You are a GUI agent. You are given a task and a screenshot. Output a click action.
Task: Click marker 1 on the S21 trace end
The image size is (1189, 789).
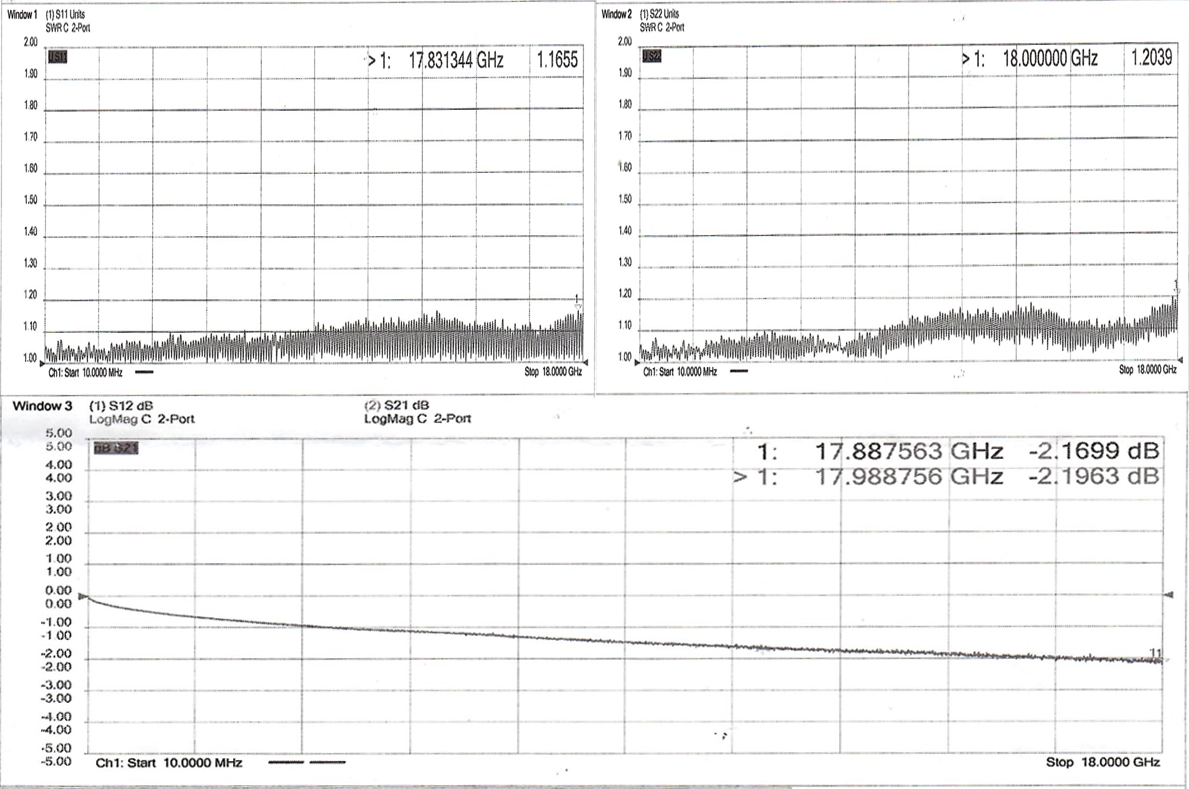(1155, 654)
